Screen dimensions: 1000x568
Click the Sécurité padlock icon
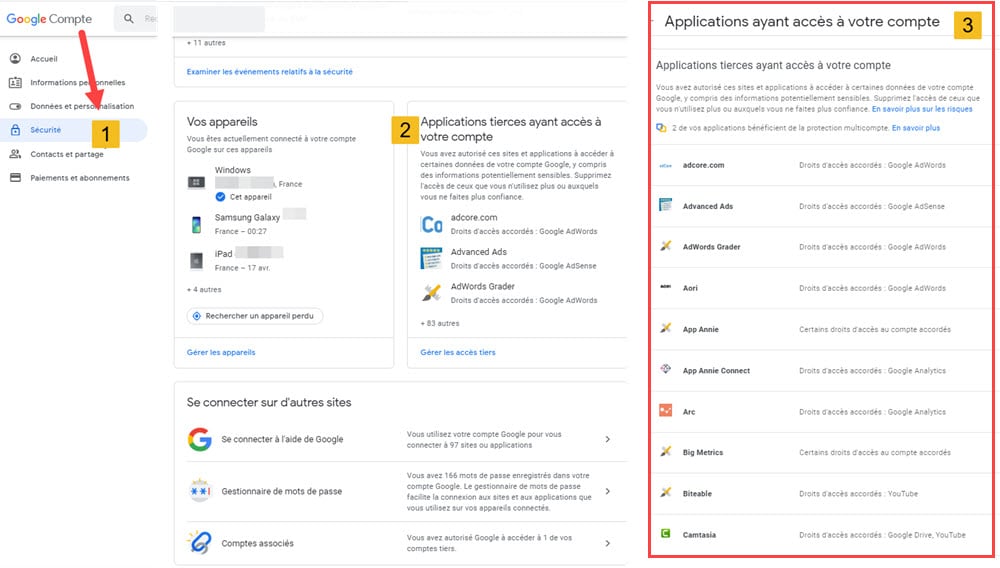pos(15,129)
